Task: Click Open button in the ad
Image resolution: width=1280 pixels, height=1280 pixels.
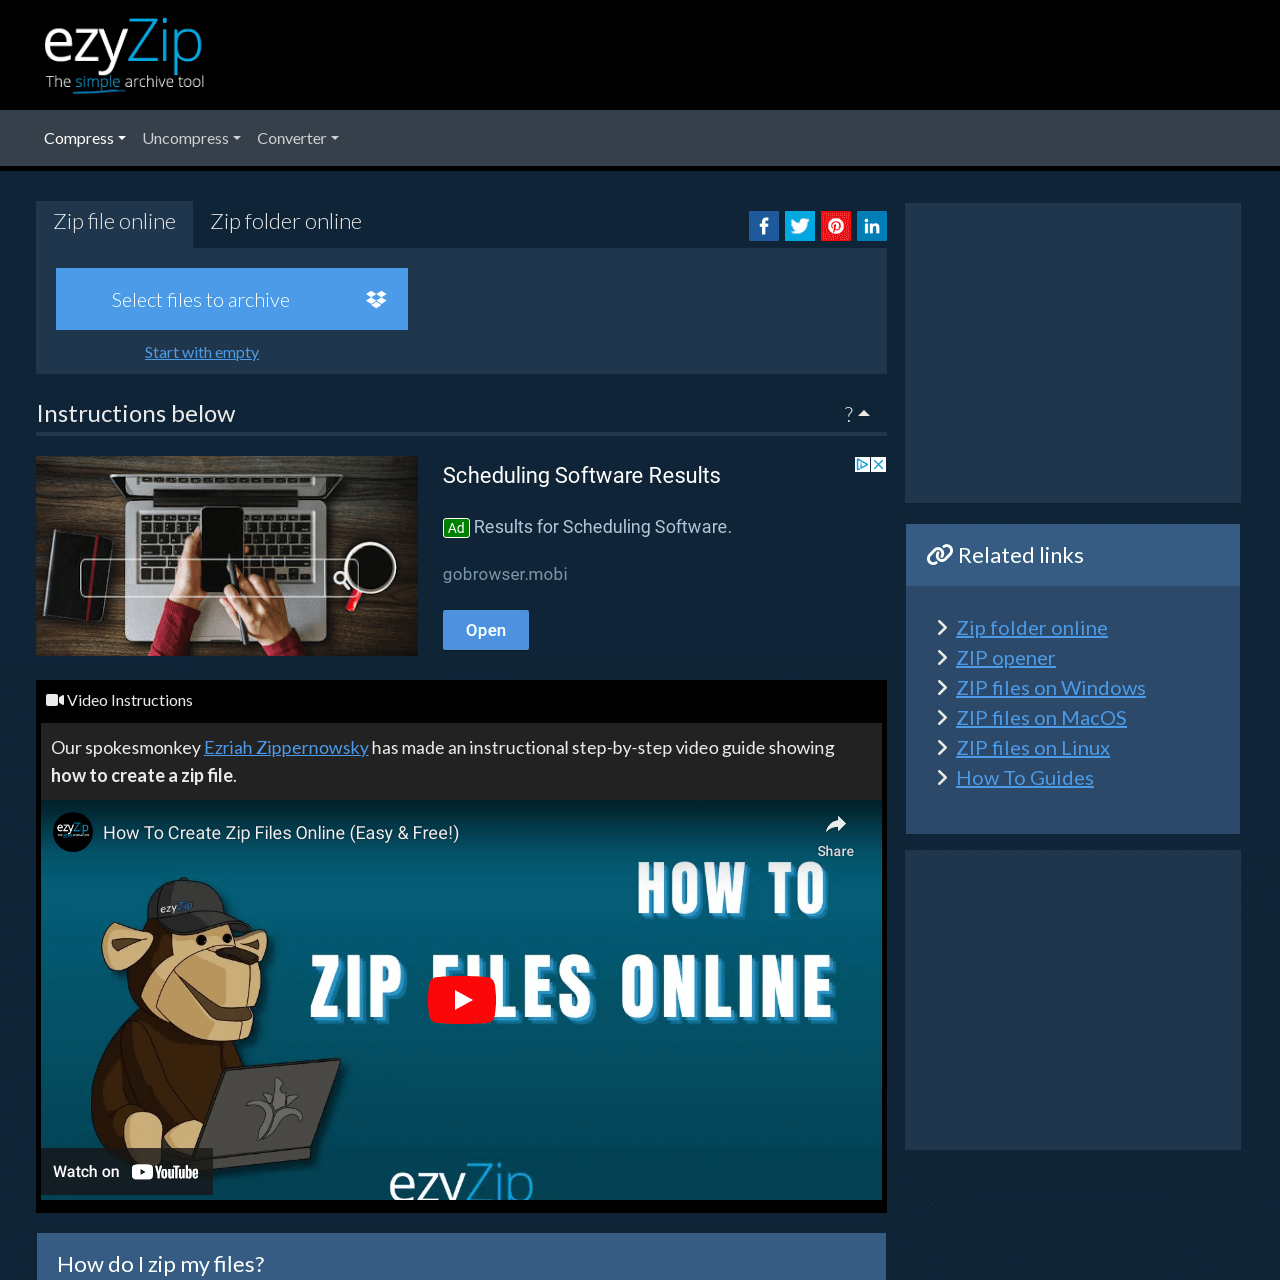Action: [486, 630]
